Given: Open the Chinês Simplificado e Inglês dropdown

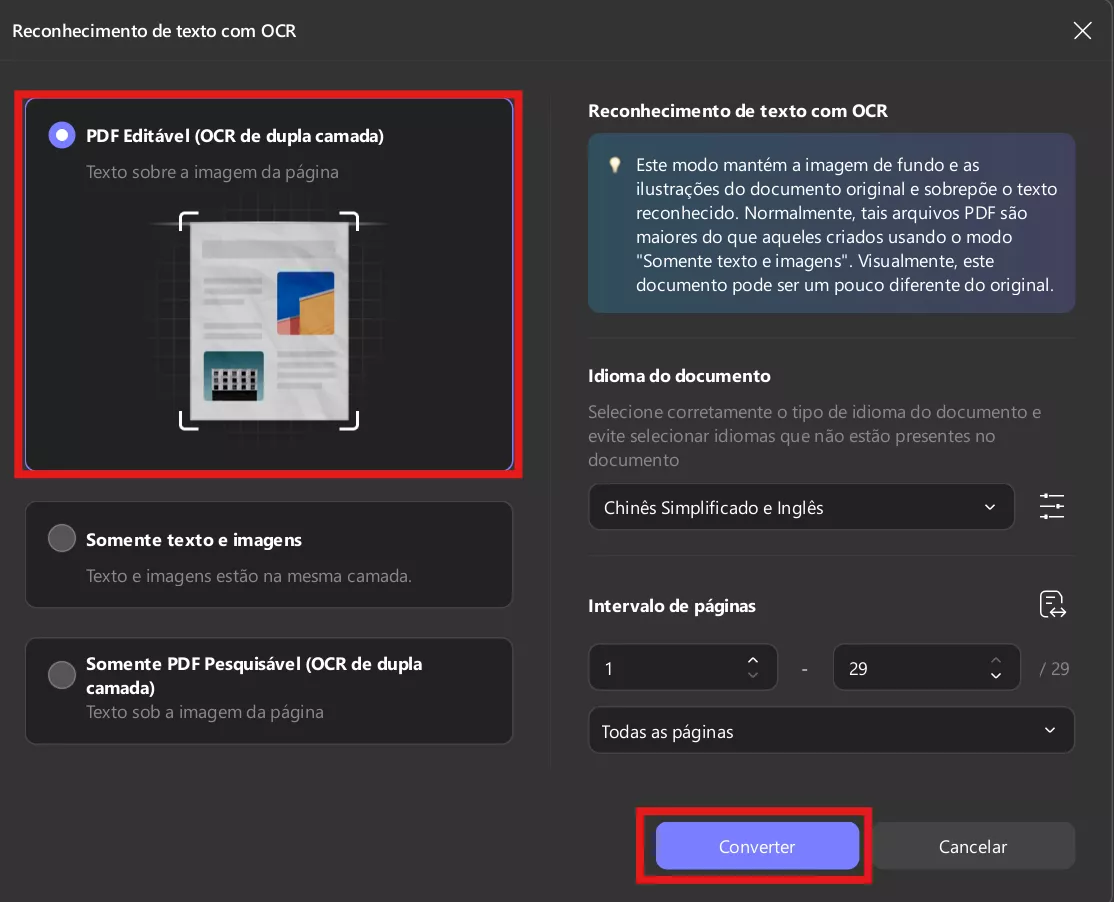Looking at the screenshot, I should pos(801,507).
